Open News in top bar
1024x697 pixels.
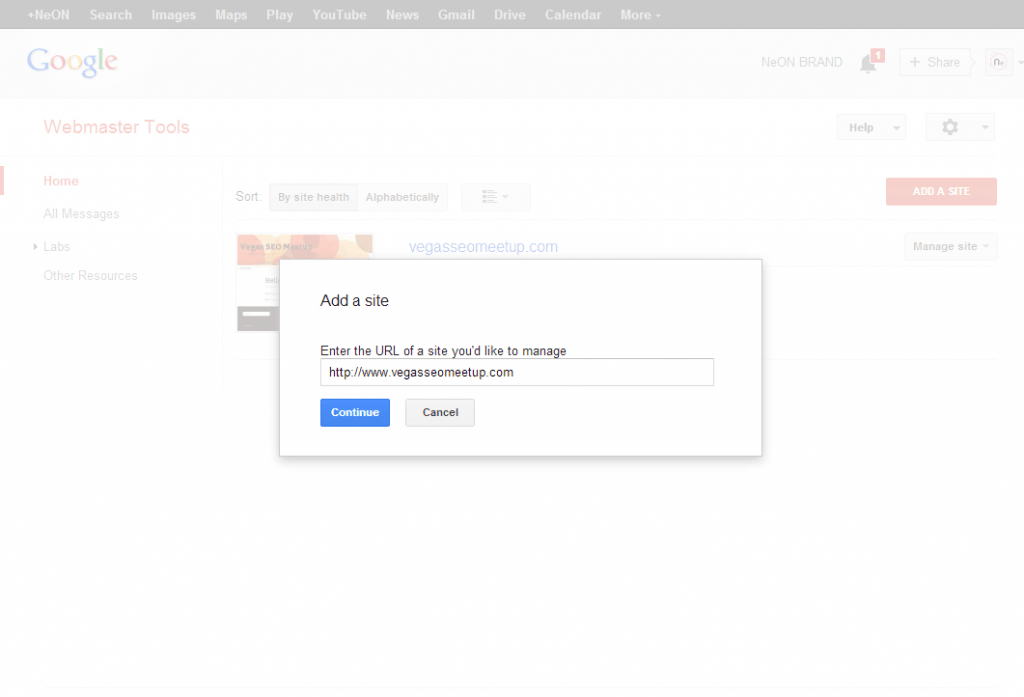(402, 14)
